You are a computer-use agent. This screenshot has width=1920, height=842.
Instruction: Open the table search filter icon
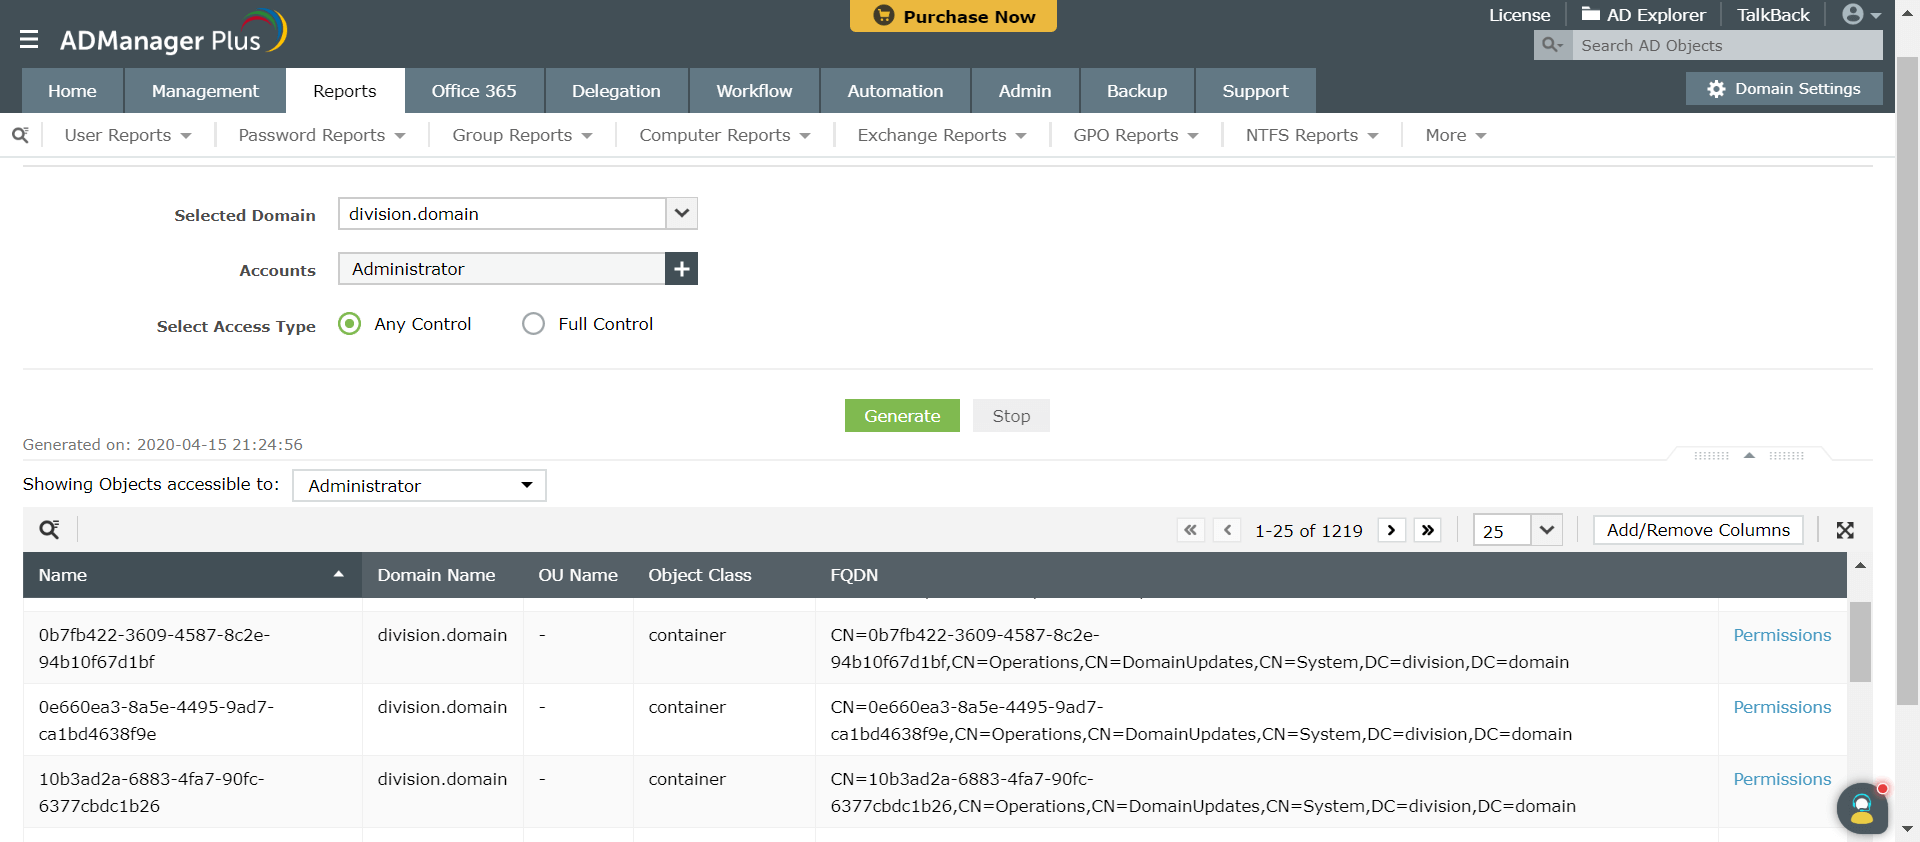pos(49,530)
